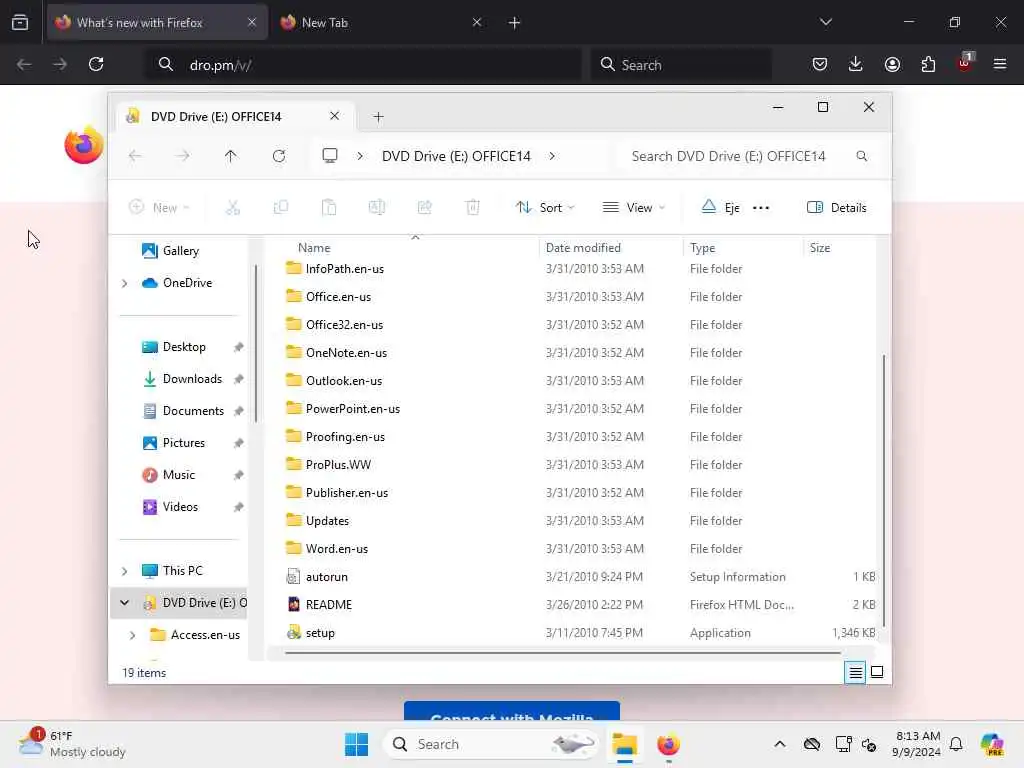Add a new Explorer tab
Viewport: 1024px width, 768px height.
click(378, 117)
